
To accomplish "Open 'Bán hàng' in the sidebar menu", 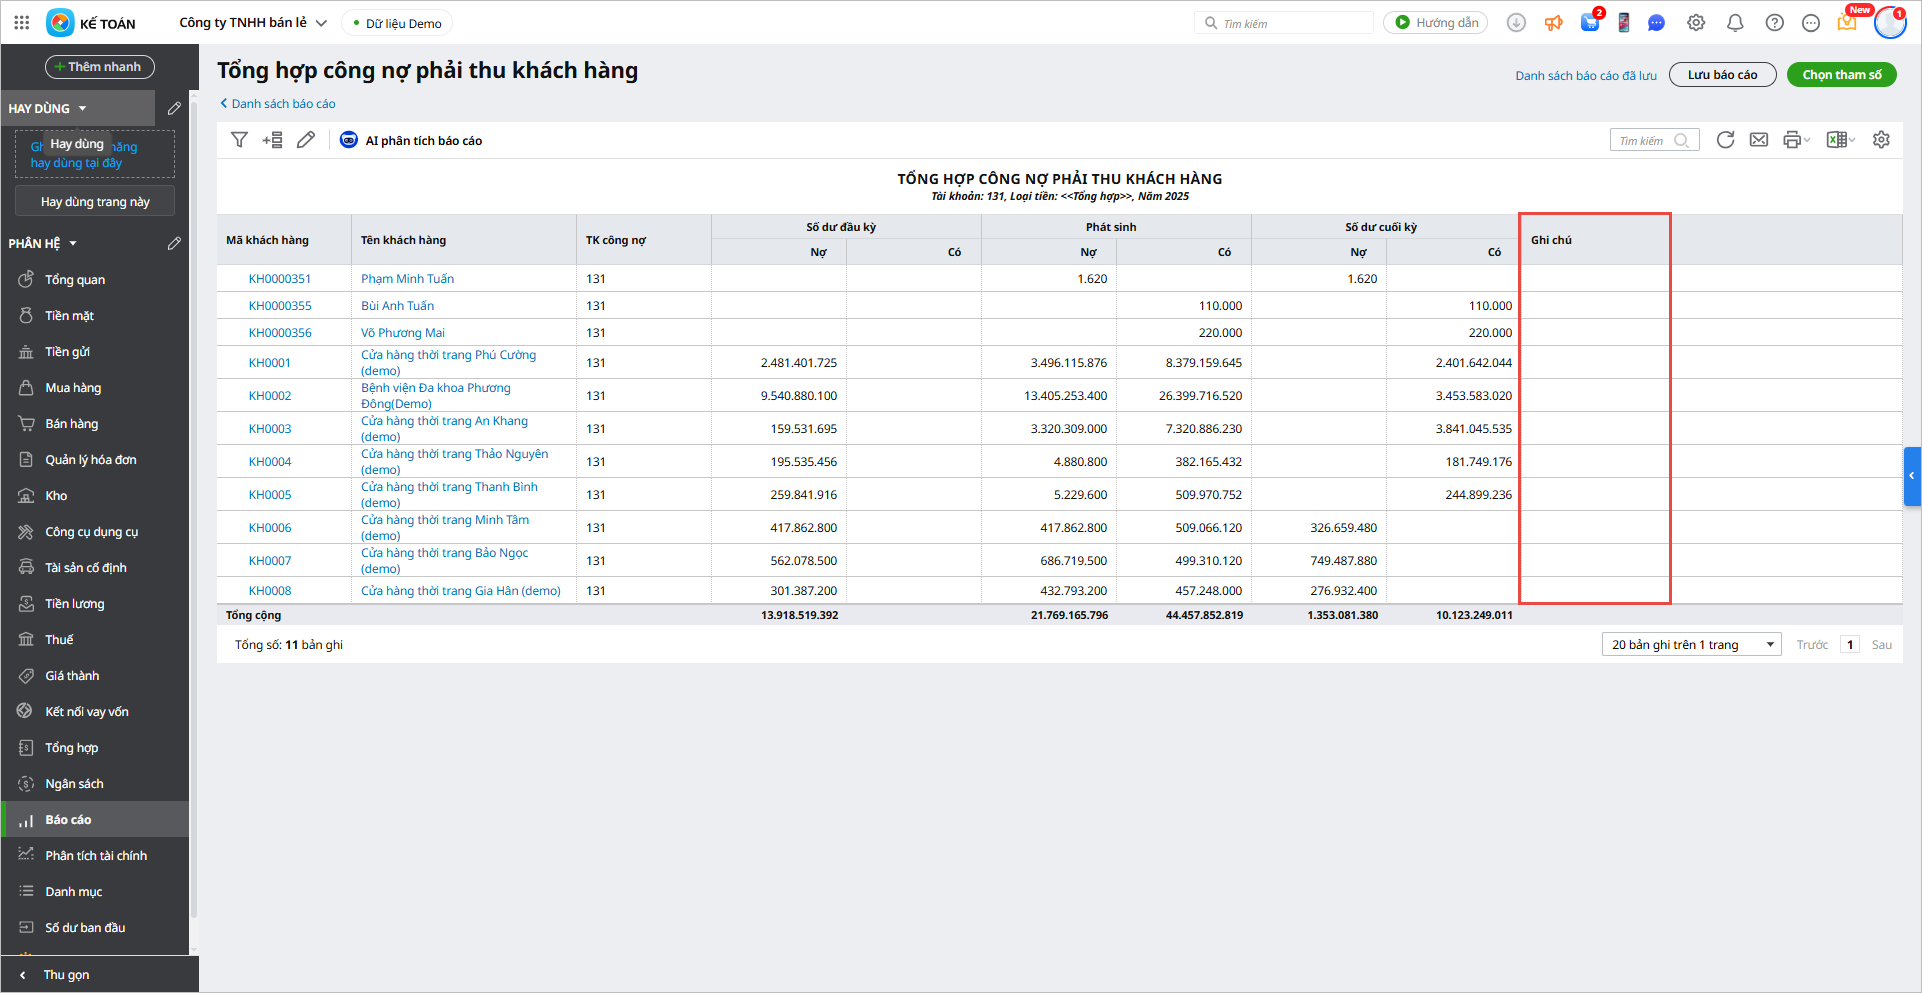I will 71,424.
